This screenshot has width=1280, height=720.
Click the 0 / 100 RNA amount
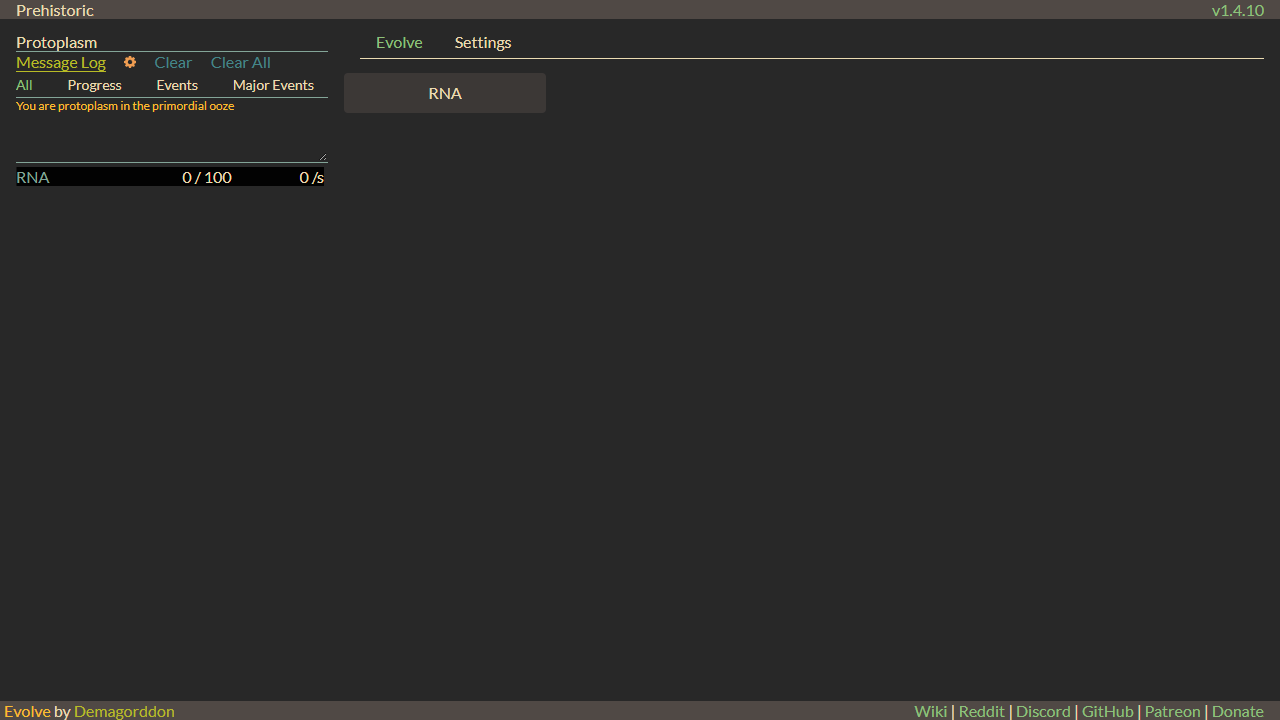[x=207, y=177]
